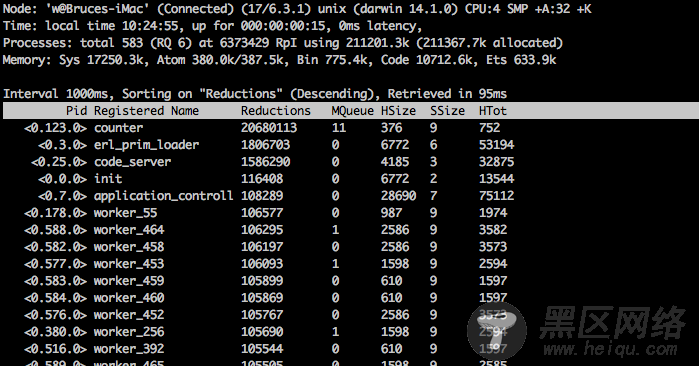This screenshot has width=699, height=366.
Task: Click the Pid column header
Action: (77, 111)
